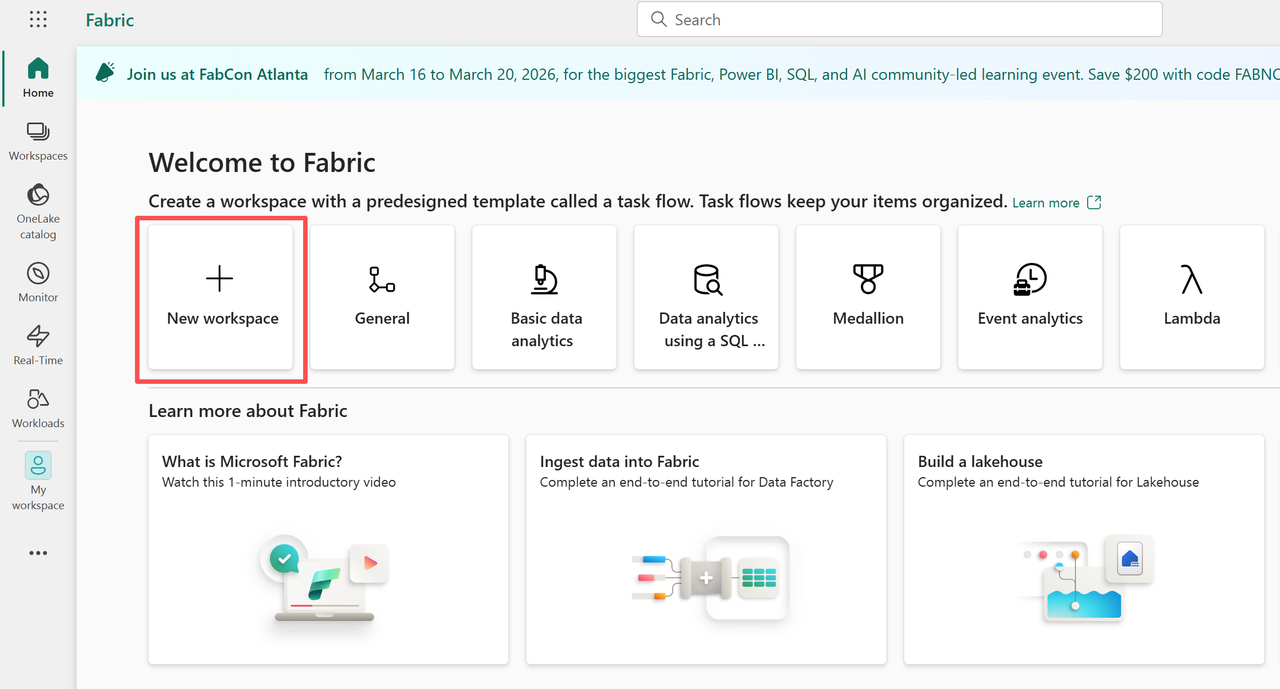1280x689 pixels.
Task: Open the Build a lakehouse tutorial card
Action: pos(1084,549)
